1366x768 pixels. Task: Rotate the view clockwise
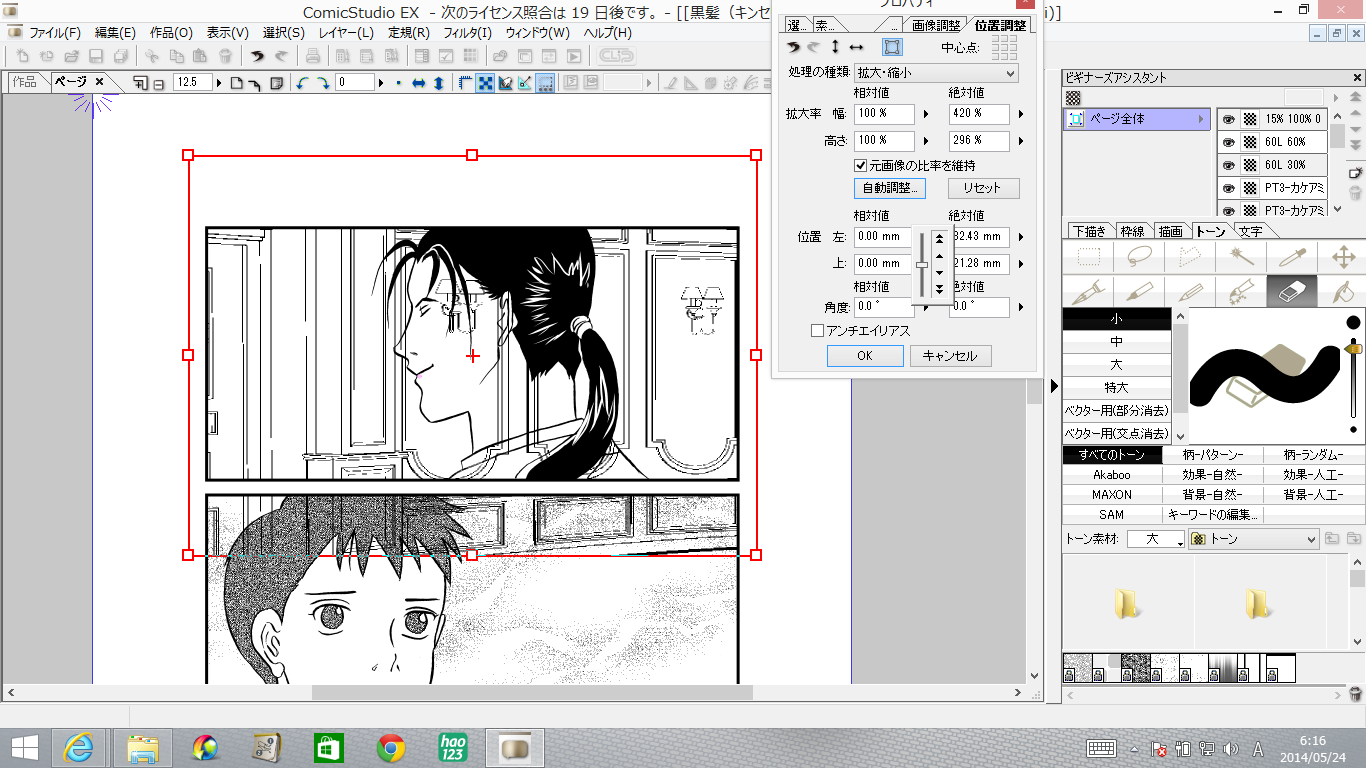click(x=323, y=83)
